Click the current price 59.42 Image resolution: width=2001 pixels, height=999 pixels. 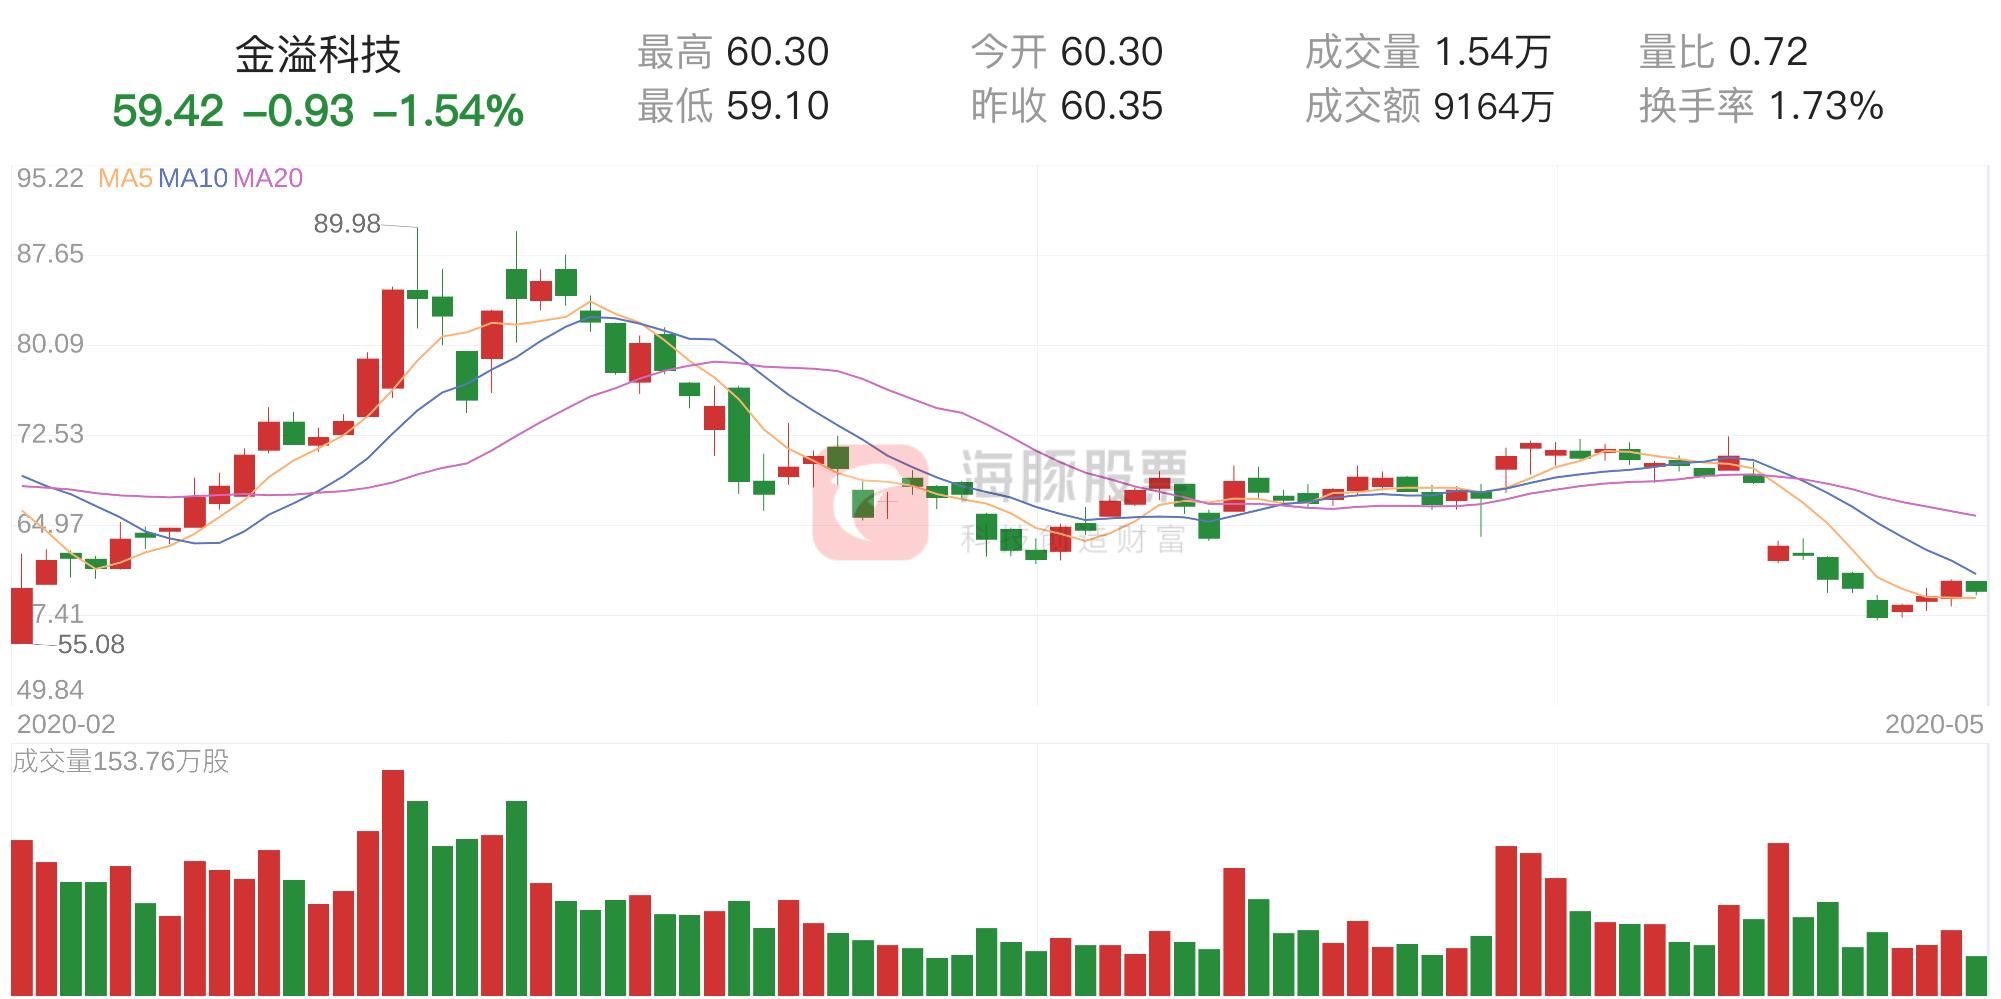click(168, 111)
